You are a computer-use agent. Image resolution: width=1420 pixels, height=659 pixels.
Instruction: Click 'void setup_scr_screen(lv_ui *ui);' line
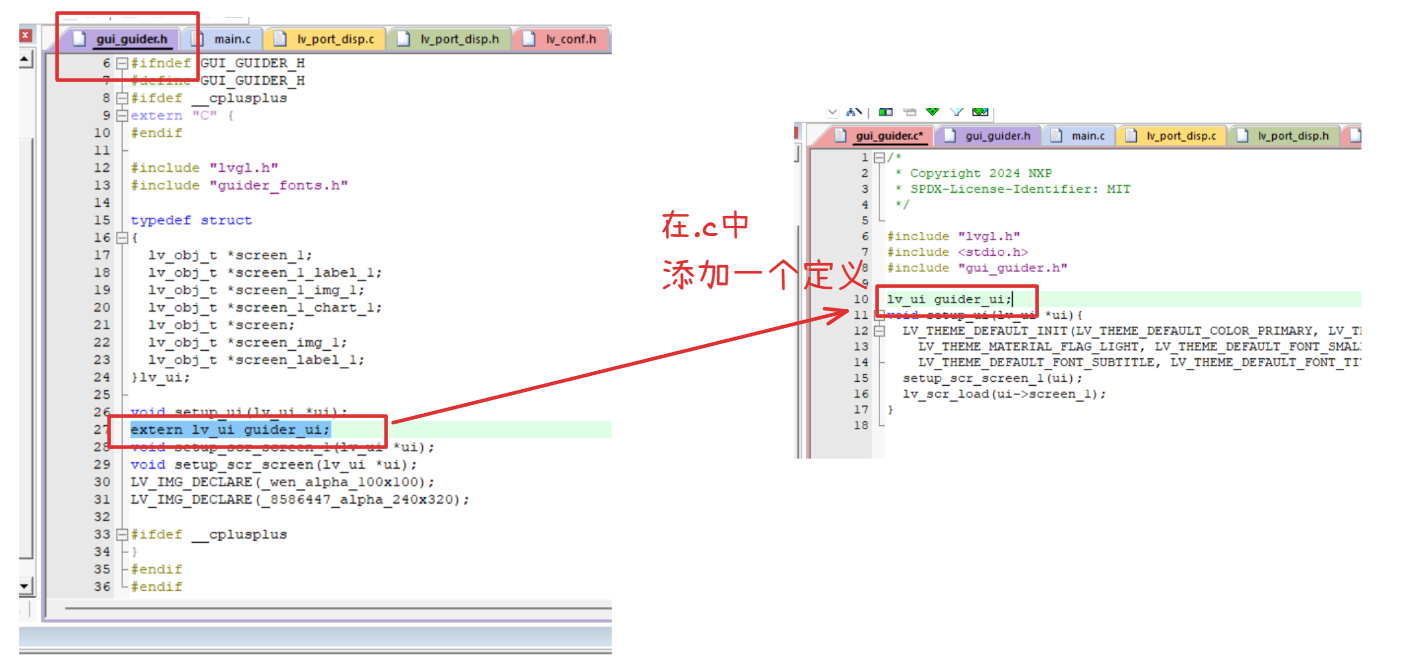tap(275, 464)
